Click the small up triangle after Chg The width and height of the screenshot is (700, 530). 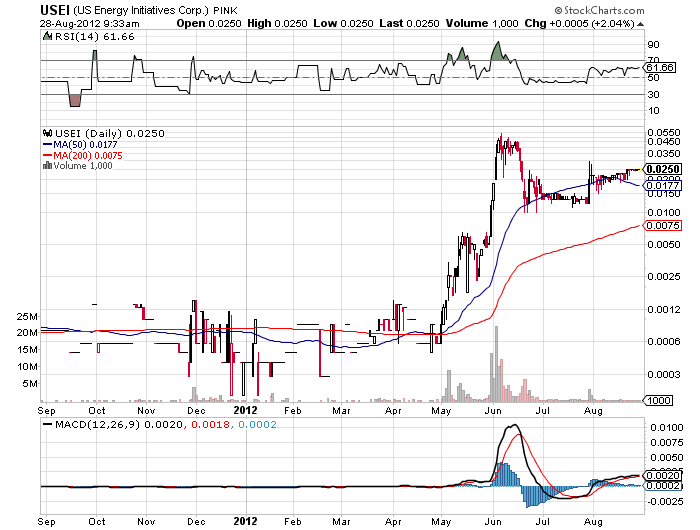640,24
